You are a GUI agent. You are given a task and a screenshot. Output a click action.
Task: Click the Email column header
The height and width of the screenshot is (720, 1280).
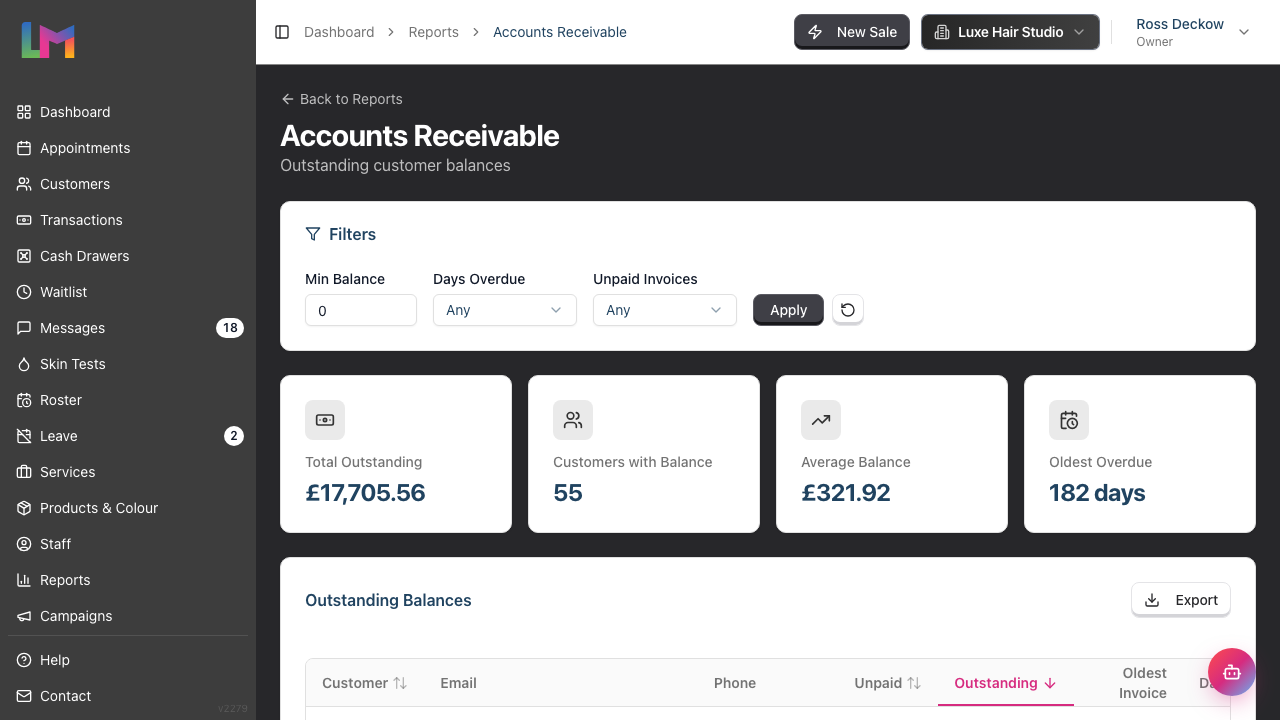coord(458,683)
